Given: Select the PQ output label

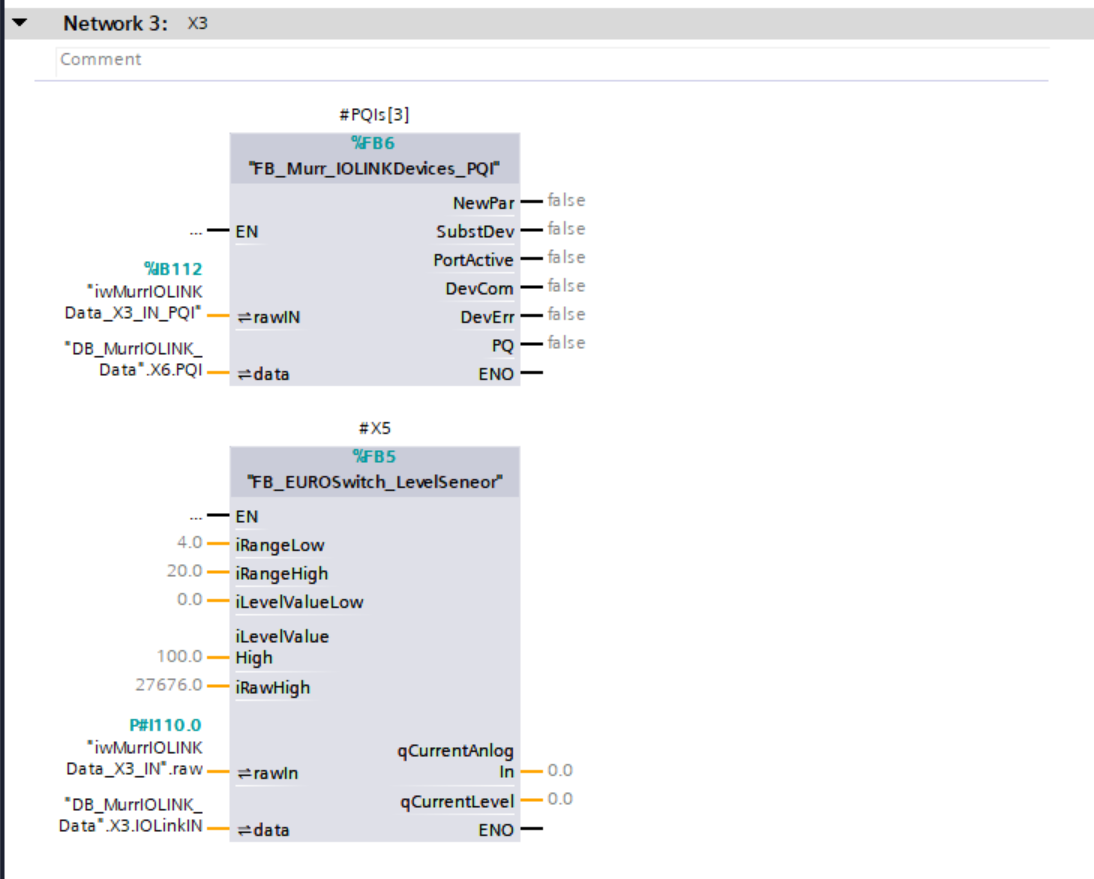Looking at the screenshot, I should pos(502,346).
